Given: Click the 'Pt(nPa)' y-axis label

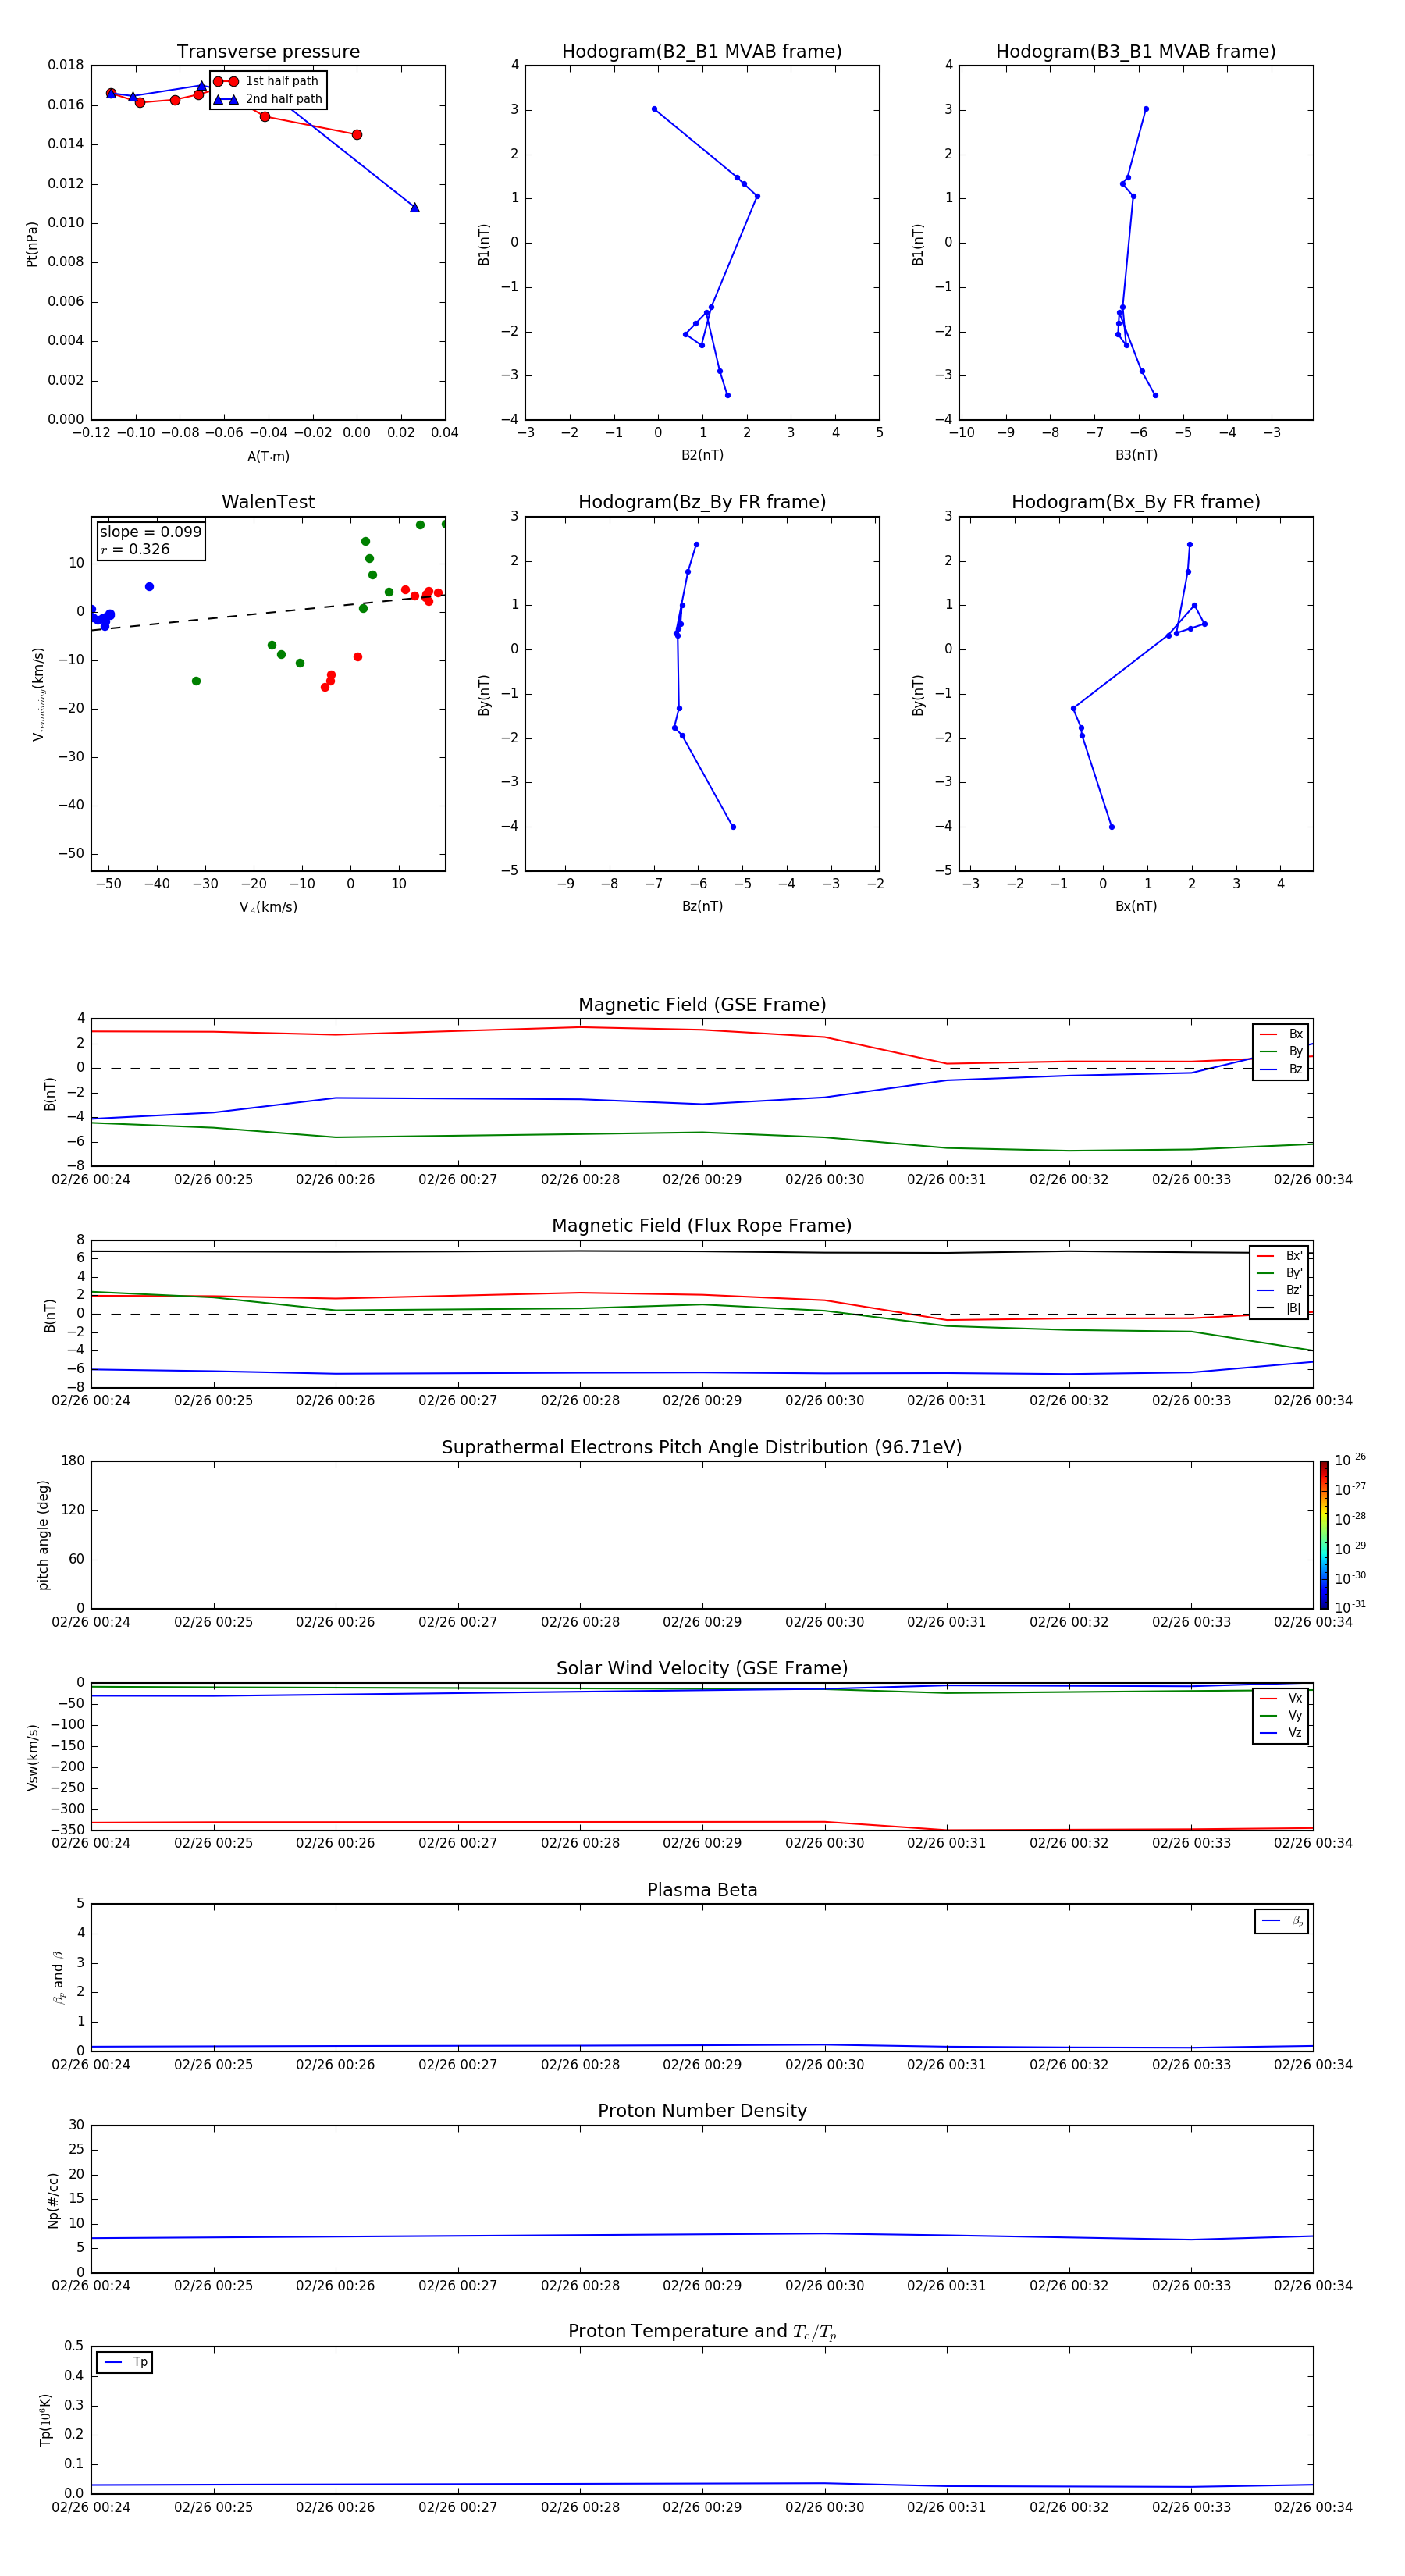Looking at the screenshot, I should (32, 244).
